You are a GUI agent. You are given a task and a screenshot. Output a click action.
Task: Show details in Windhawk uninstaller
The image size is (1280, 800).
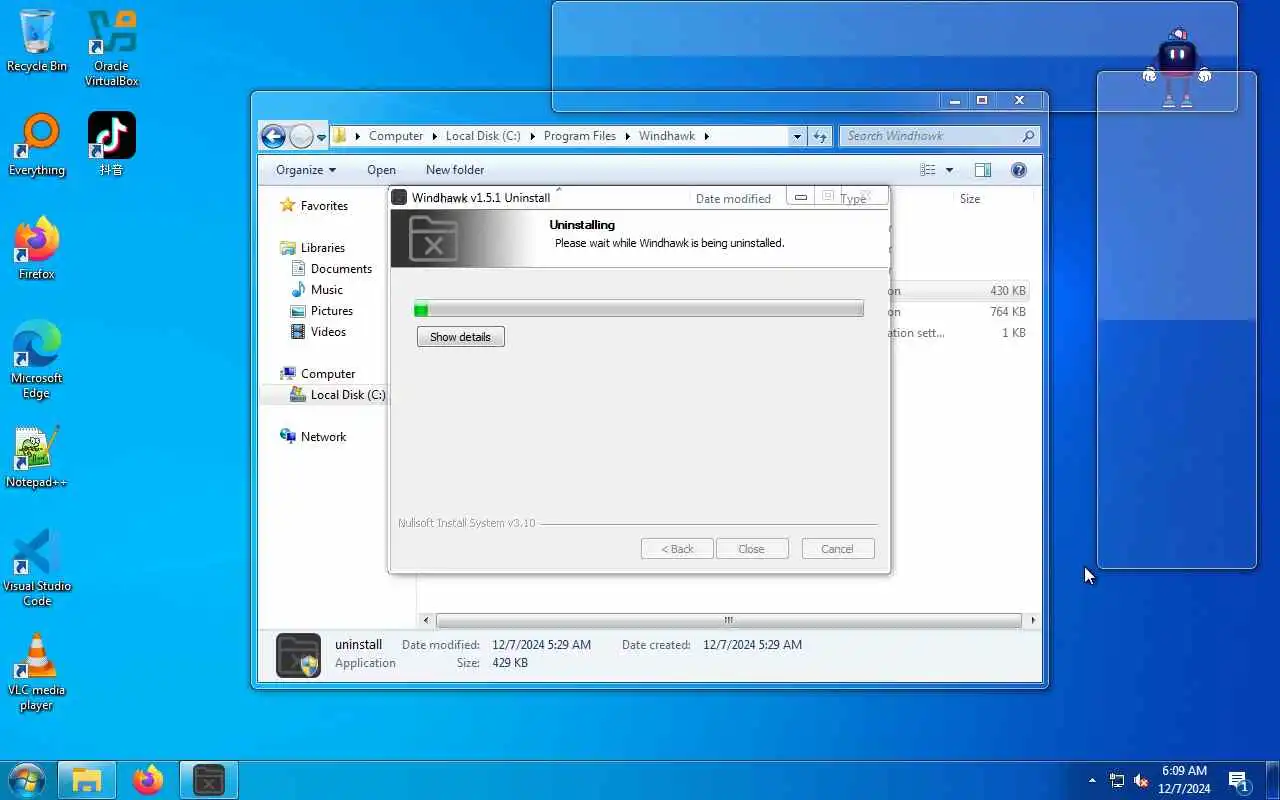[461, 337]
